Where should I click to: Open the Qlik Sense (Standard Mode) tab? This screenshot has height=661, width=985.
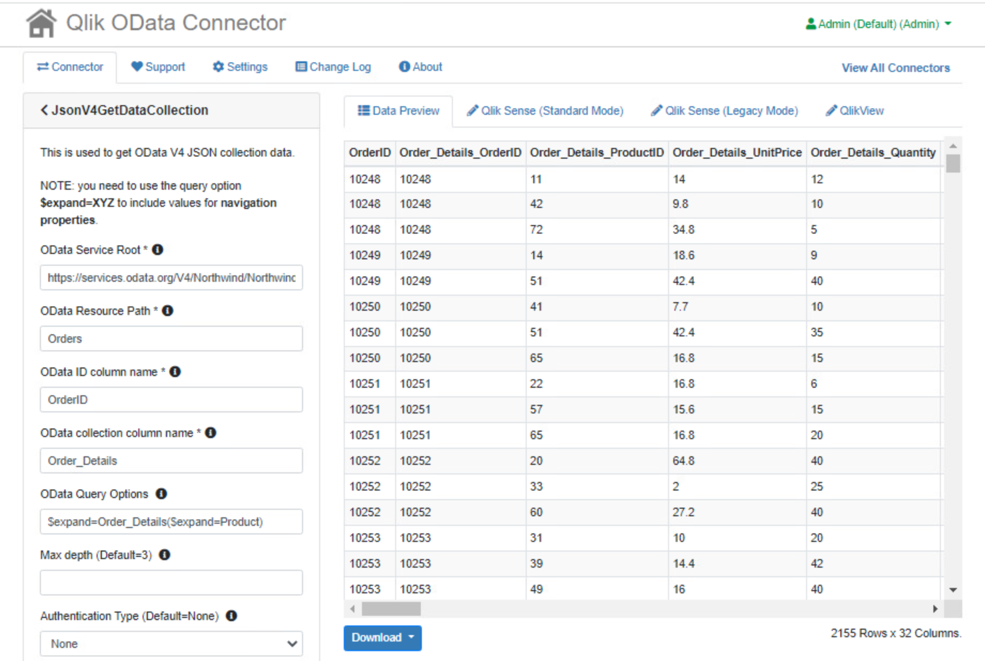545,111
